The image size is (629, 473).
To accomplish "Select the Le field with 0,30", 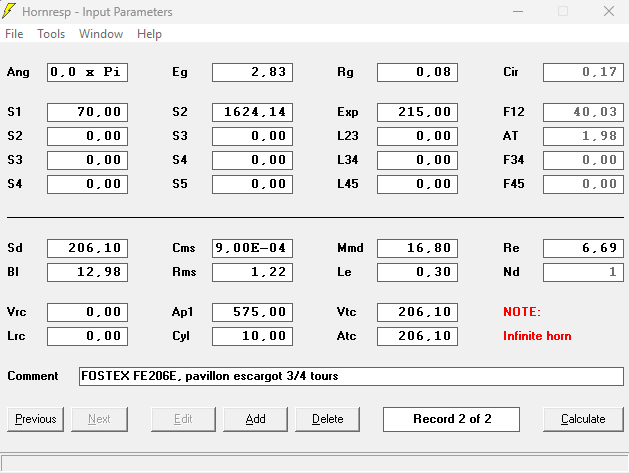I will tap(417, 272).
